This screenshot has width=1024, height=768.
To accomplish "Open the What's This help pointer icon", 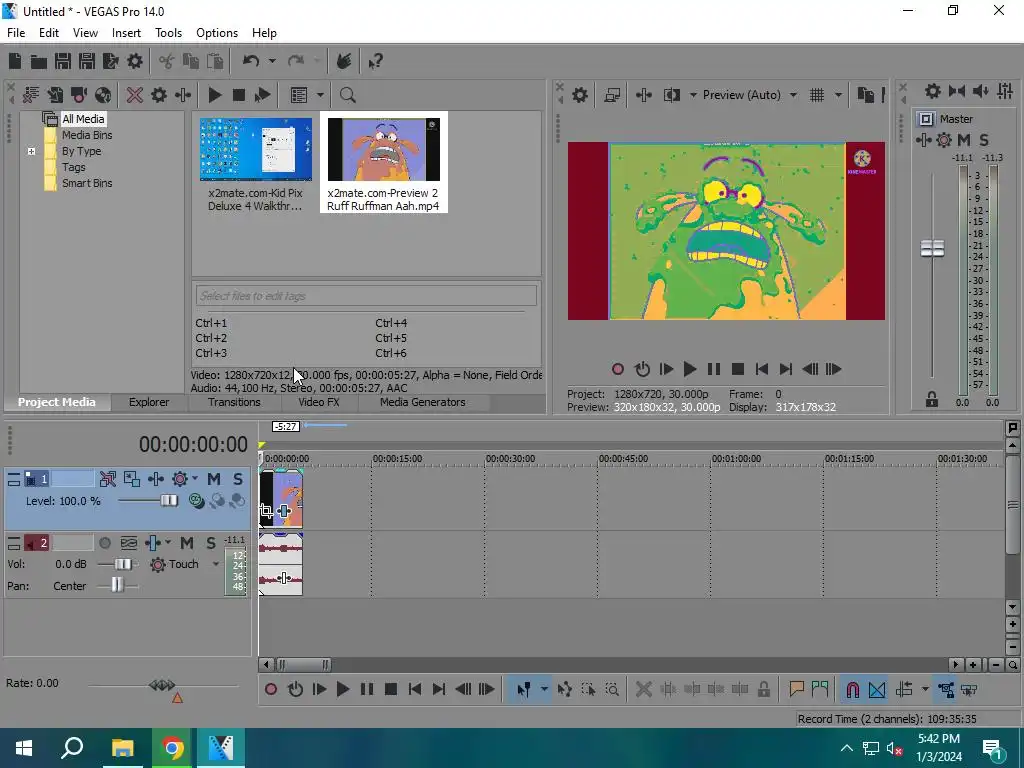I will point(375,61).
